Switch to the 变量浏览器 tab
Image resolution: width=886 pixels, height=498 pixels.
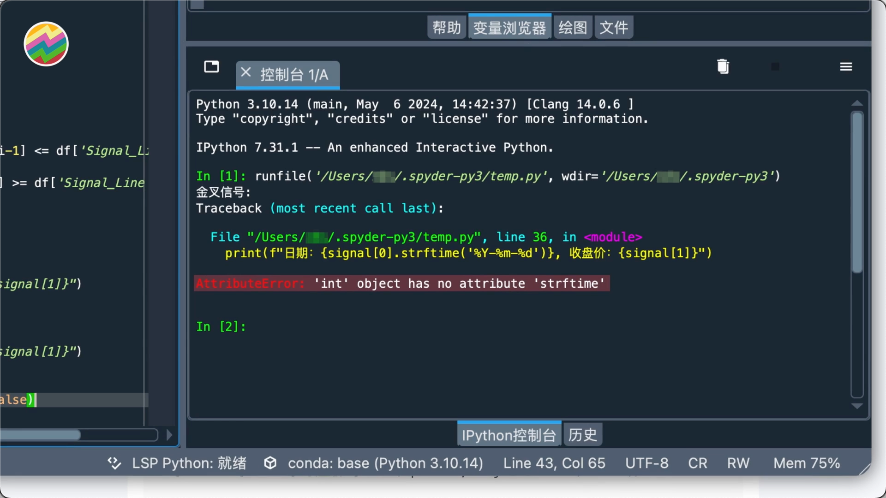click(x=510, y=28)
